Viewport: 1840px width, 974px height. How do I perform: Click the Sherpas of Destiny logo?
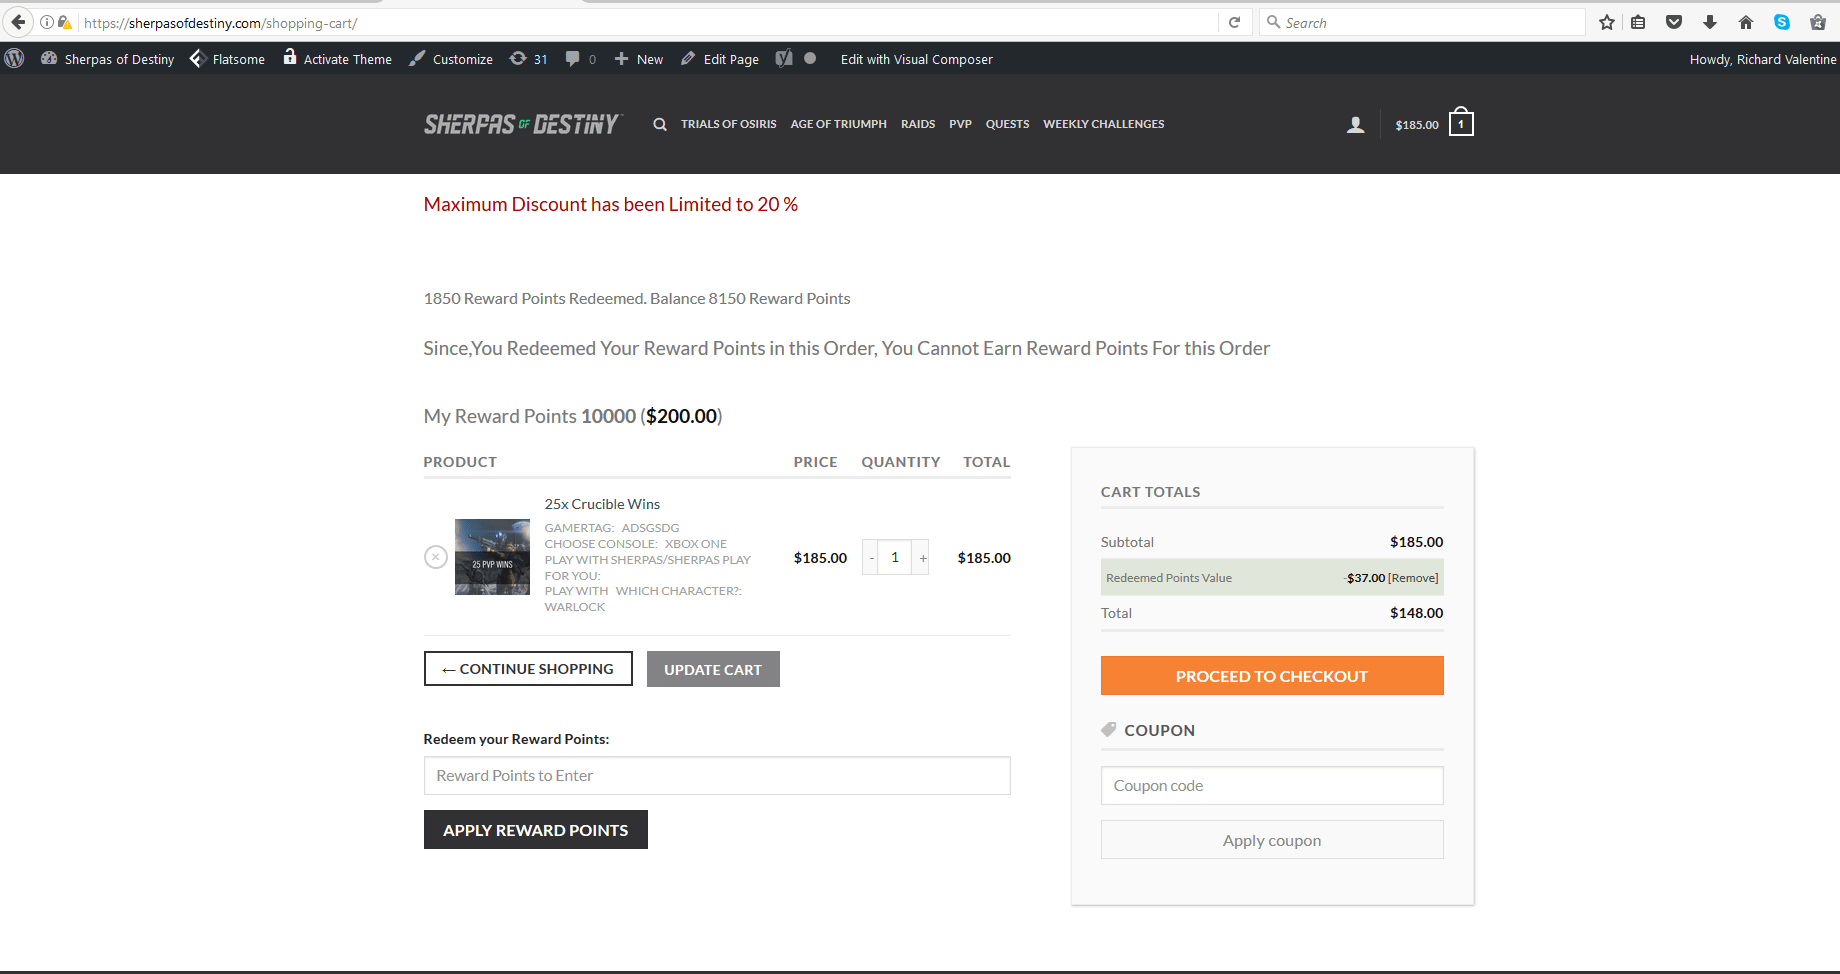coord(523,124)
